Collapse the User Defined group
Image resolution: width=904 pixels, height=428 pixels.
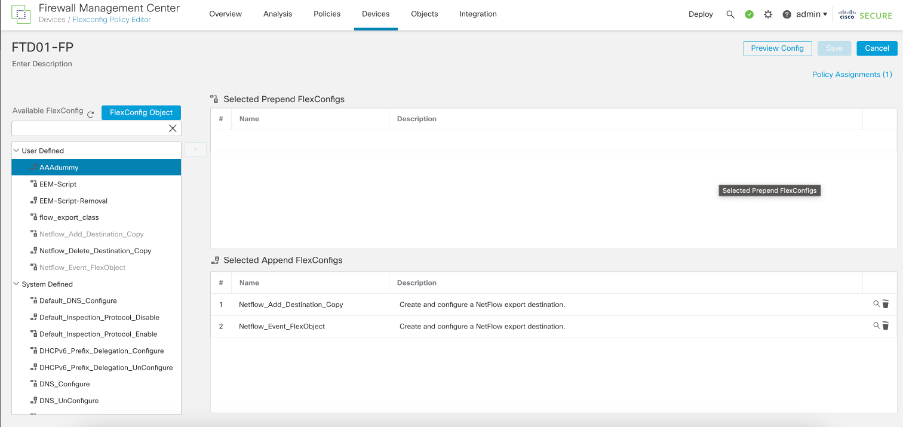point(16,151)
